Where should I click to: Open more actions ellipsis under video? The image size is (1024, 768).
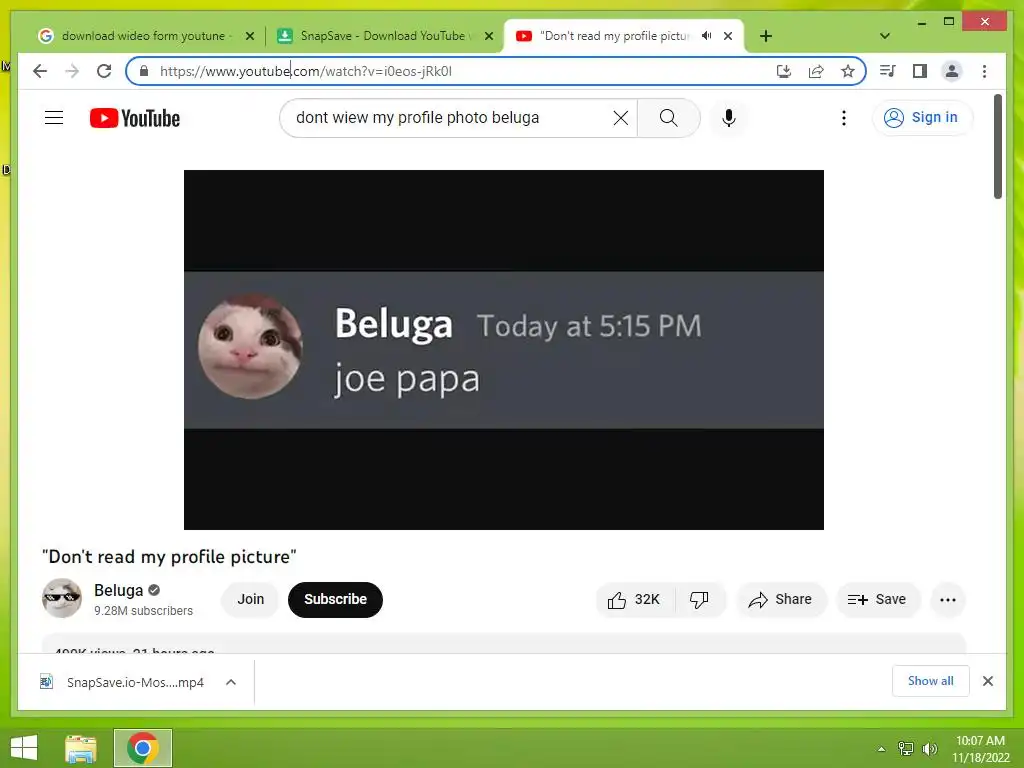tap(948, 600)
